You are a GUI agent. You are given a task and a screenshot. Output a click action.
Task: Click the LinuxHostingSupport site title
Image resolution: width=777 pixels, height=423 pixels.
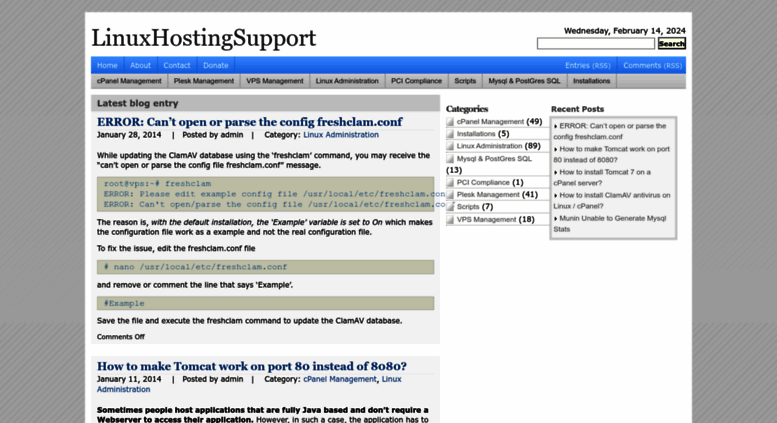coord(204,38)
